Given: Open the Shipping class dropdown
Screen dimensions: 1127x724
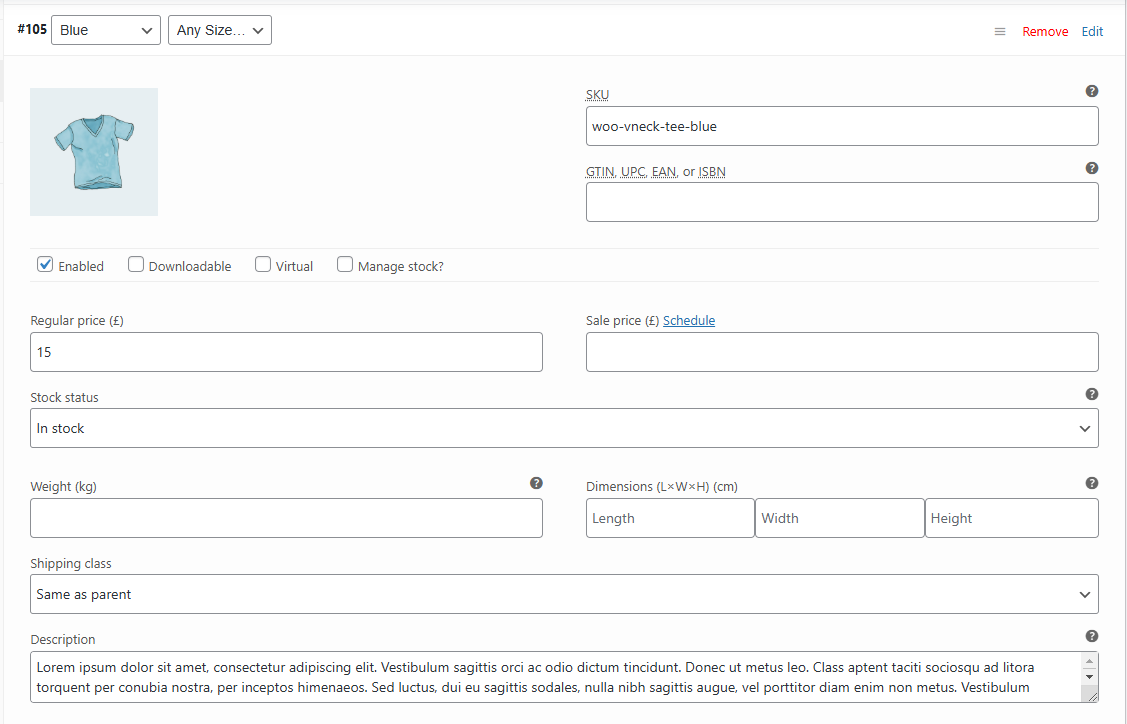Looking at the screenshot, I should pos(564,593).
